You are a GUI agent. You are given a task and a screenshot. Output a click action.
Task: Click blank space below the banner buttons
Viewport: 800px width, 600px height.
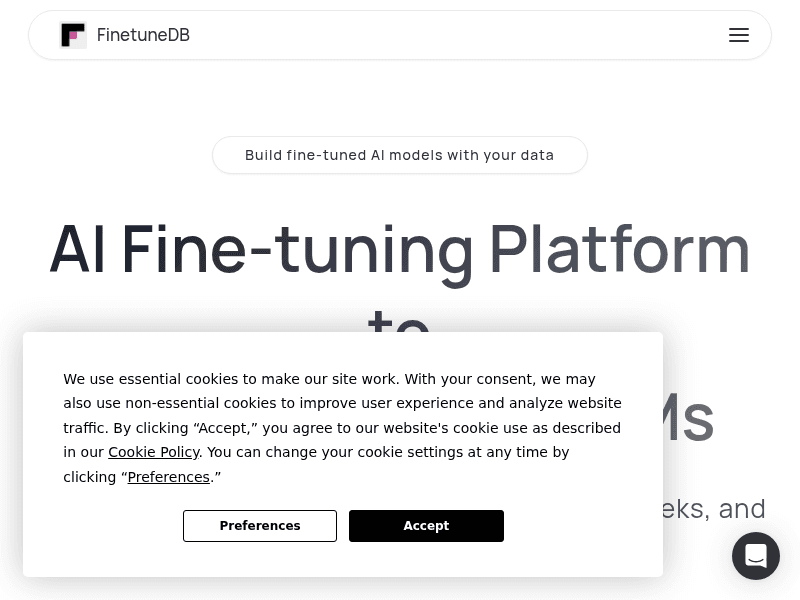coord(343,560)
